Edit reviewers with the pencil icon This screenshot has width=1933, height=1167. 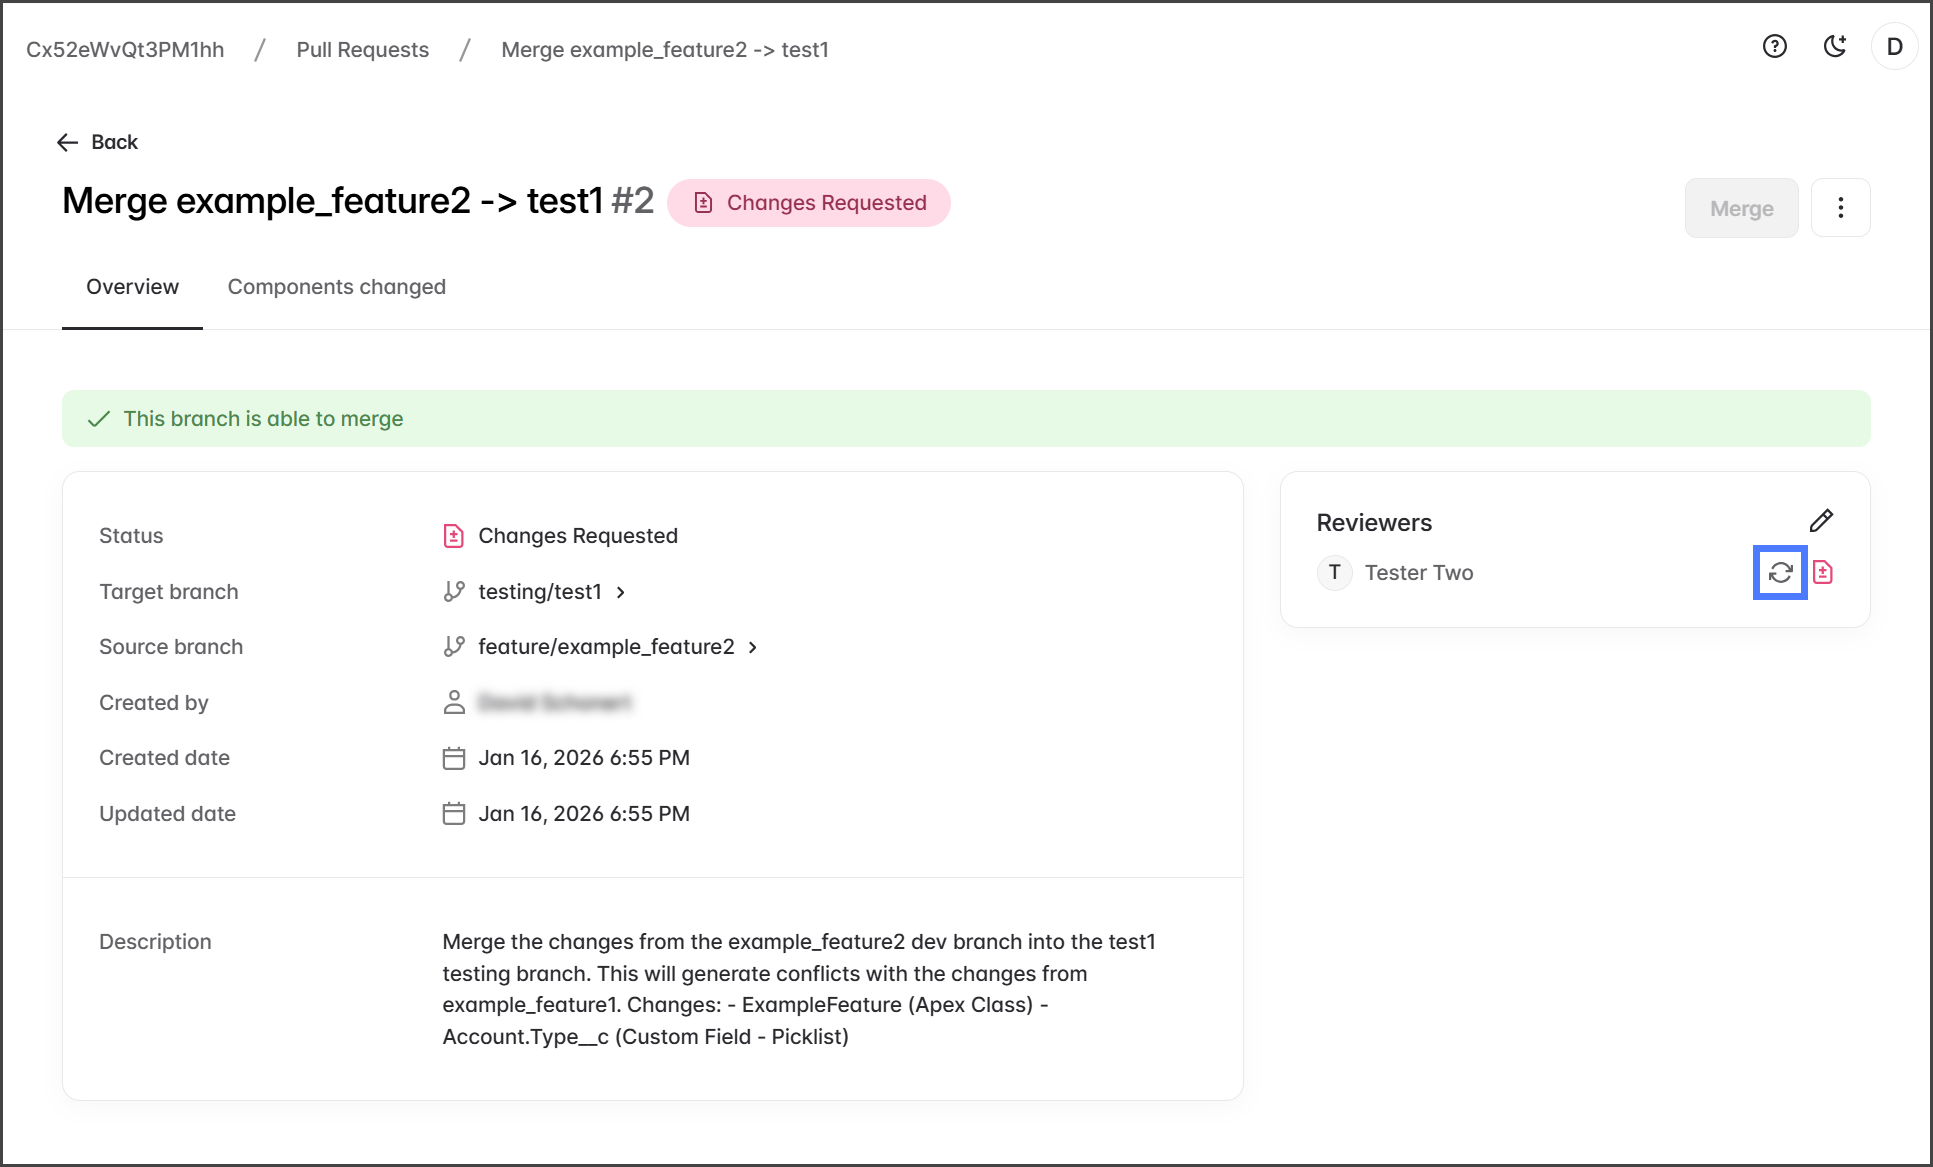click(x=1821, y=521)
